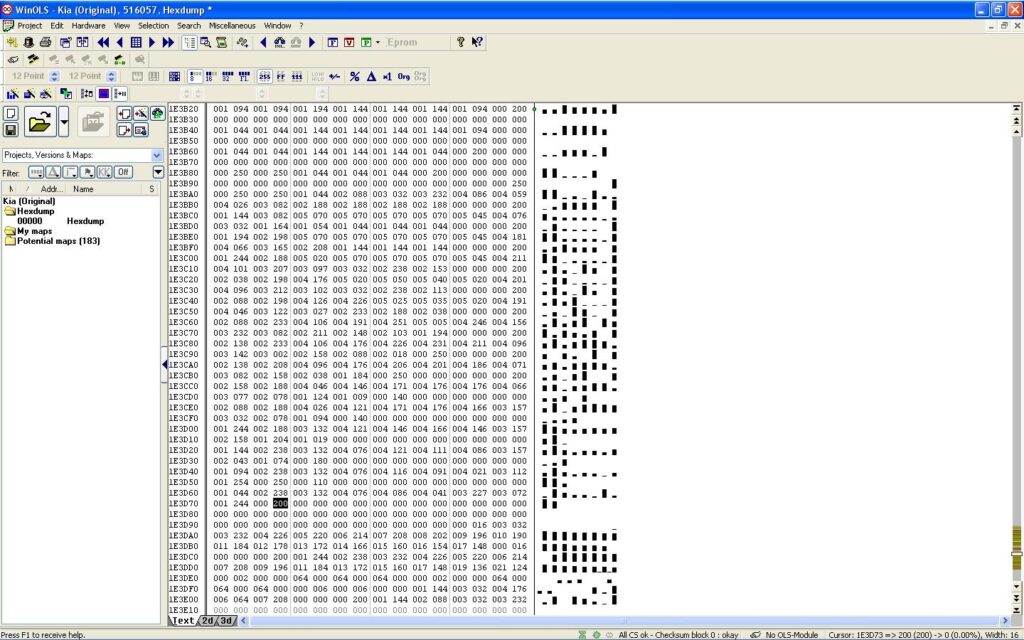Open the Hardware menu
Screen dimensions: 1024x640
pyautogui.click(x=88, y=25)
